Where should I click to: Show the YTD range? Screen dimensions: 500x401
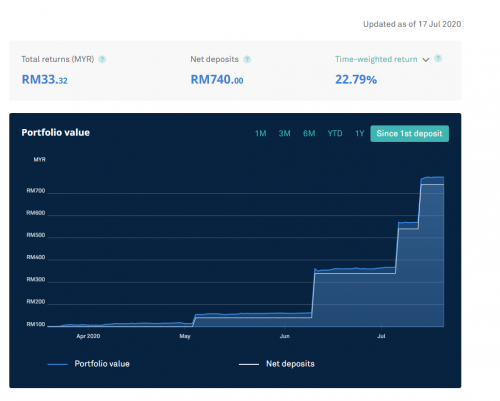335,134
